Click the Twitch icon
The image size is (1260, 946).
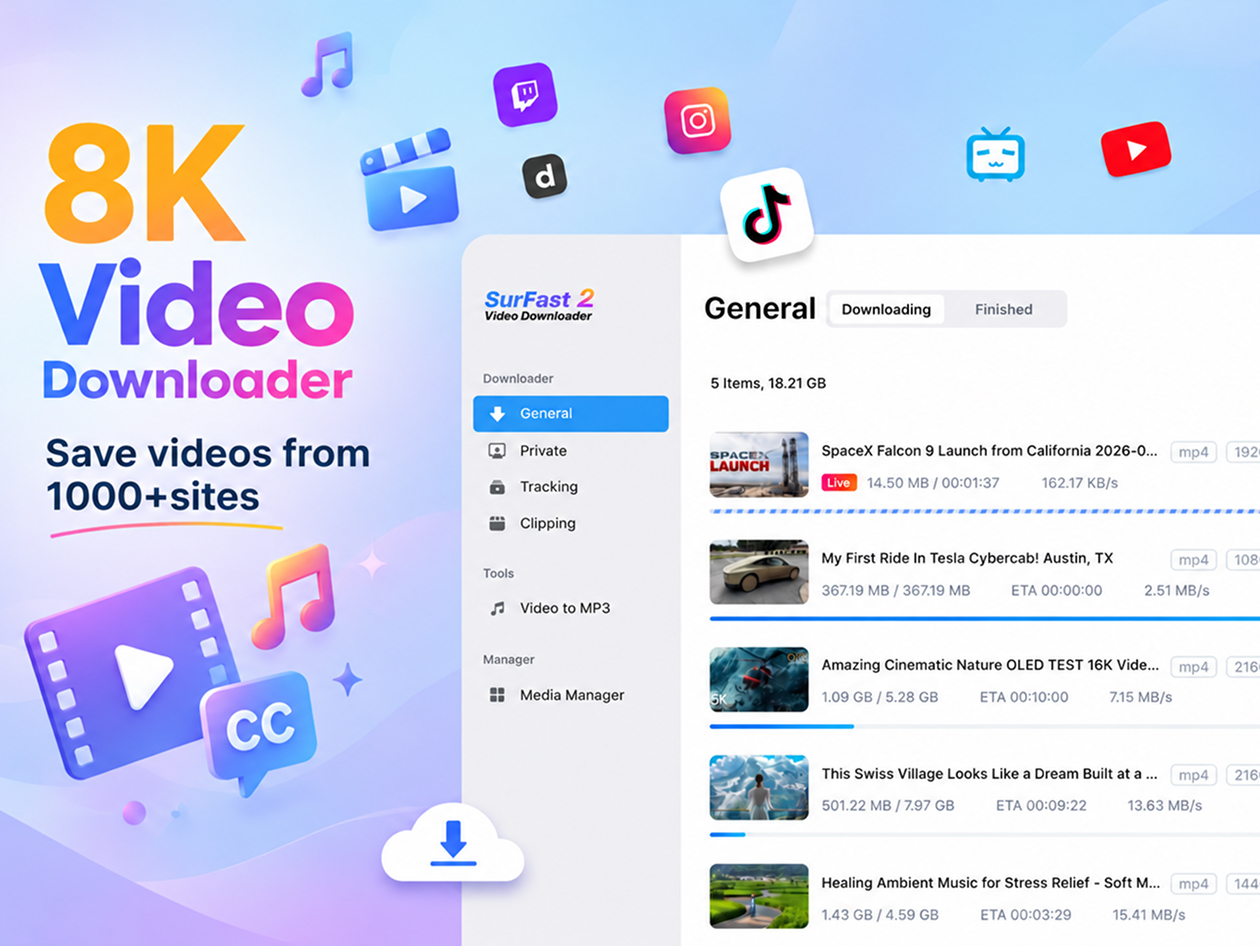click(525, 94)
